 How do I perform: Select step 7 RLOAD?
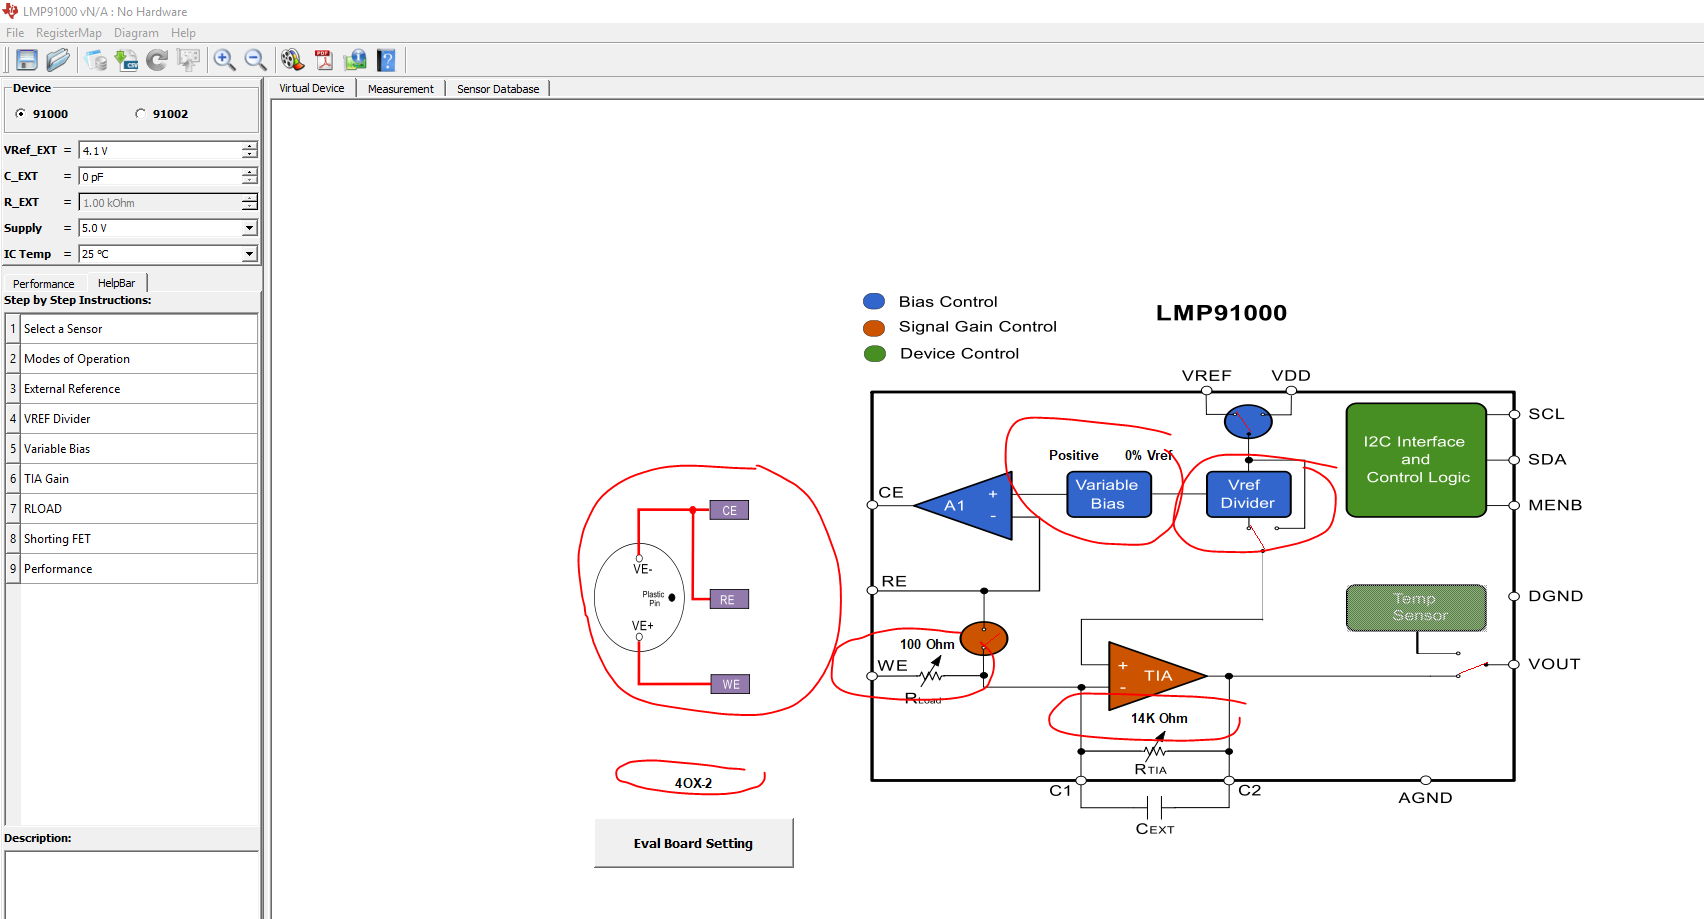[131, 509]
